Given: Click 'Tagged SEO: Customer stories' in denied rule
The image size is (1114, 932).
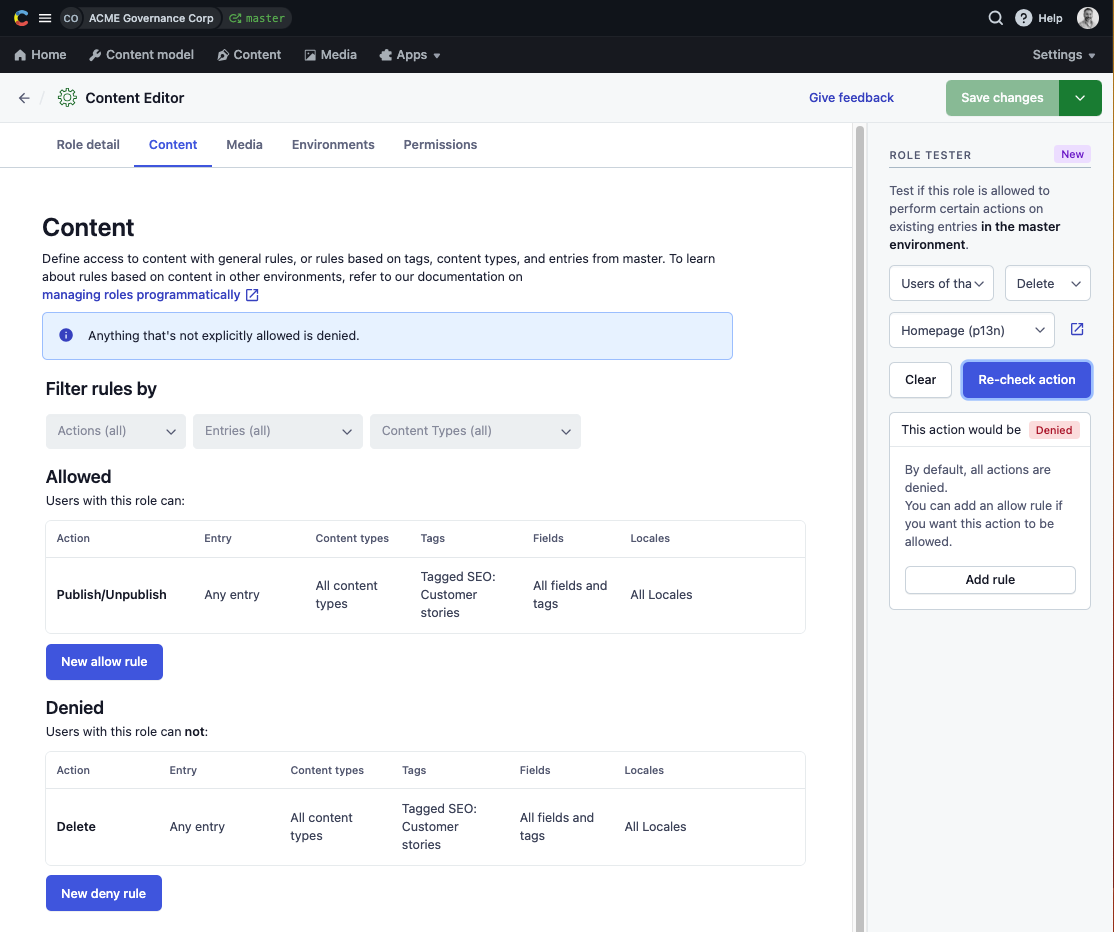Looking at the screenshot, I should click(439, 826).
